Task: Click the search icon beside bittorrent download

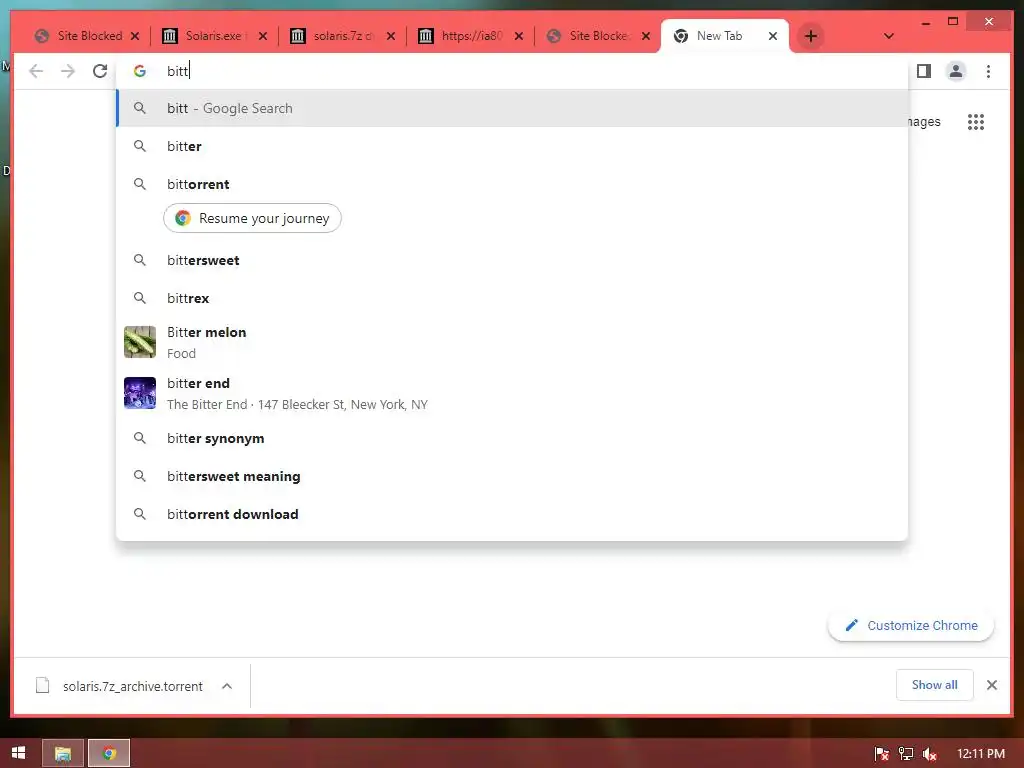Action: pyautogui.click(x=140, y=514)
